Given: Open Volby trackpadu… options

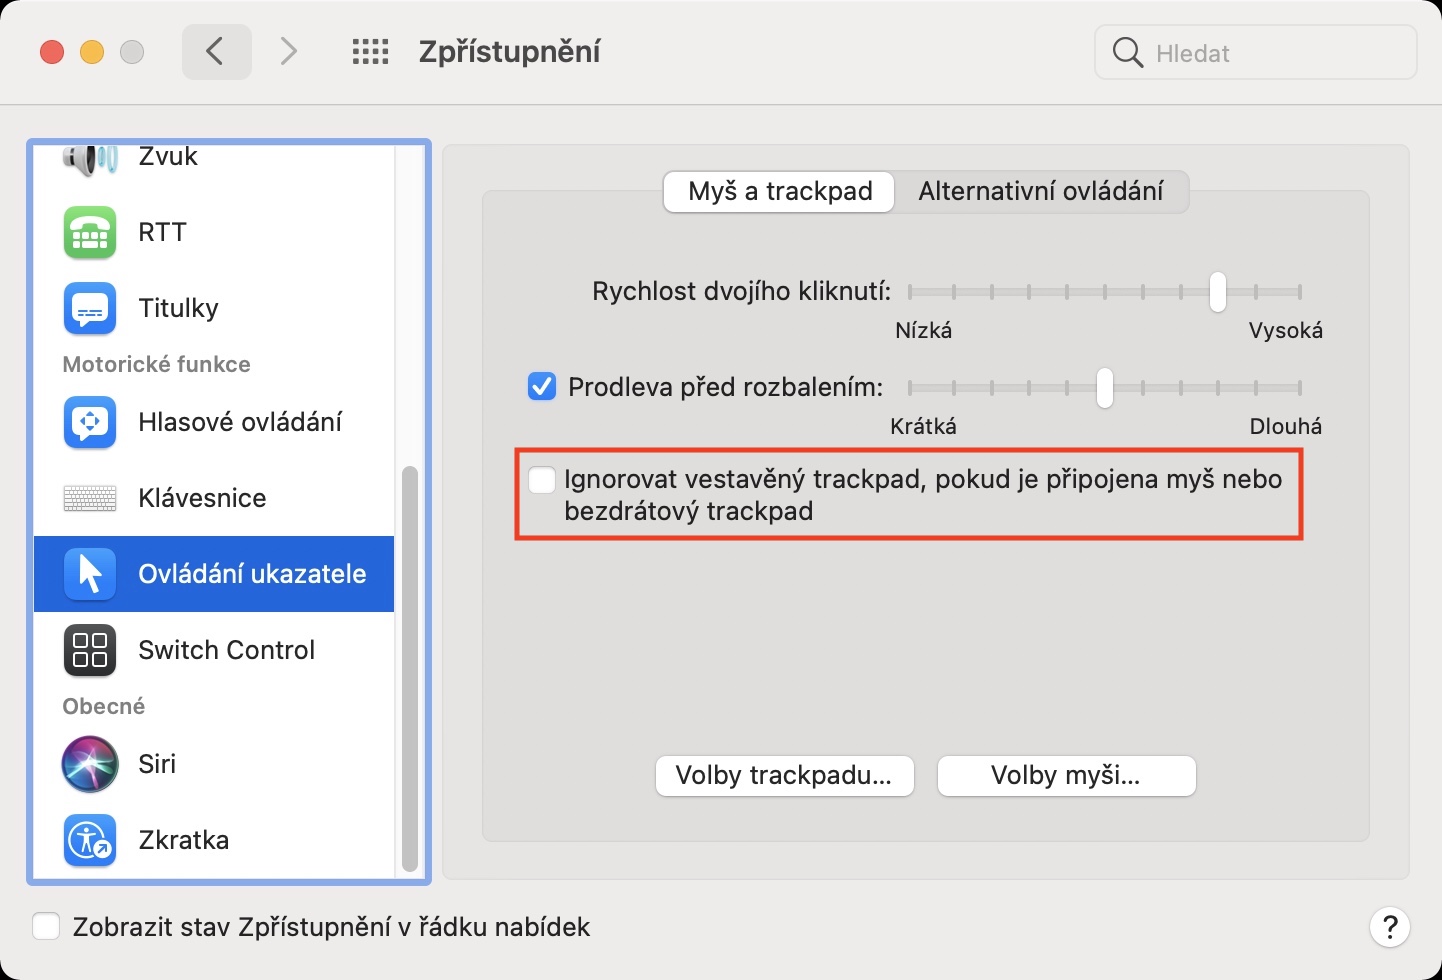Looking at the screenshot, I should tap(784, 776).
